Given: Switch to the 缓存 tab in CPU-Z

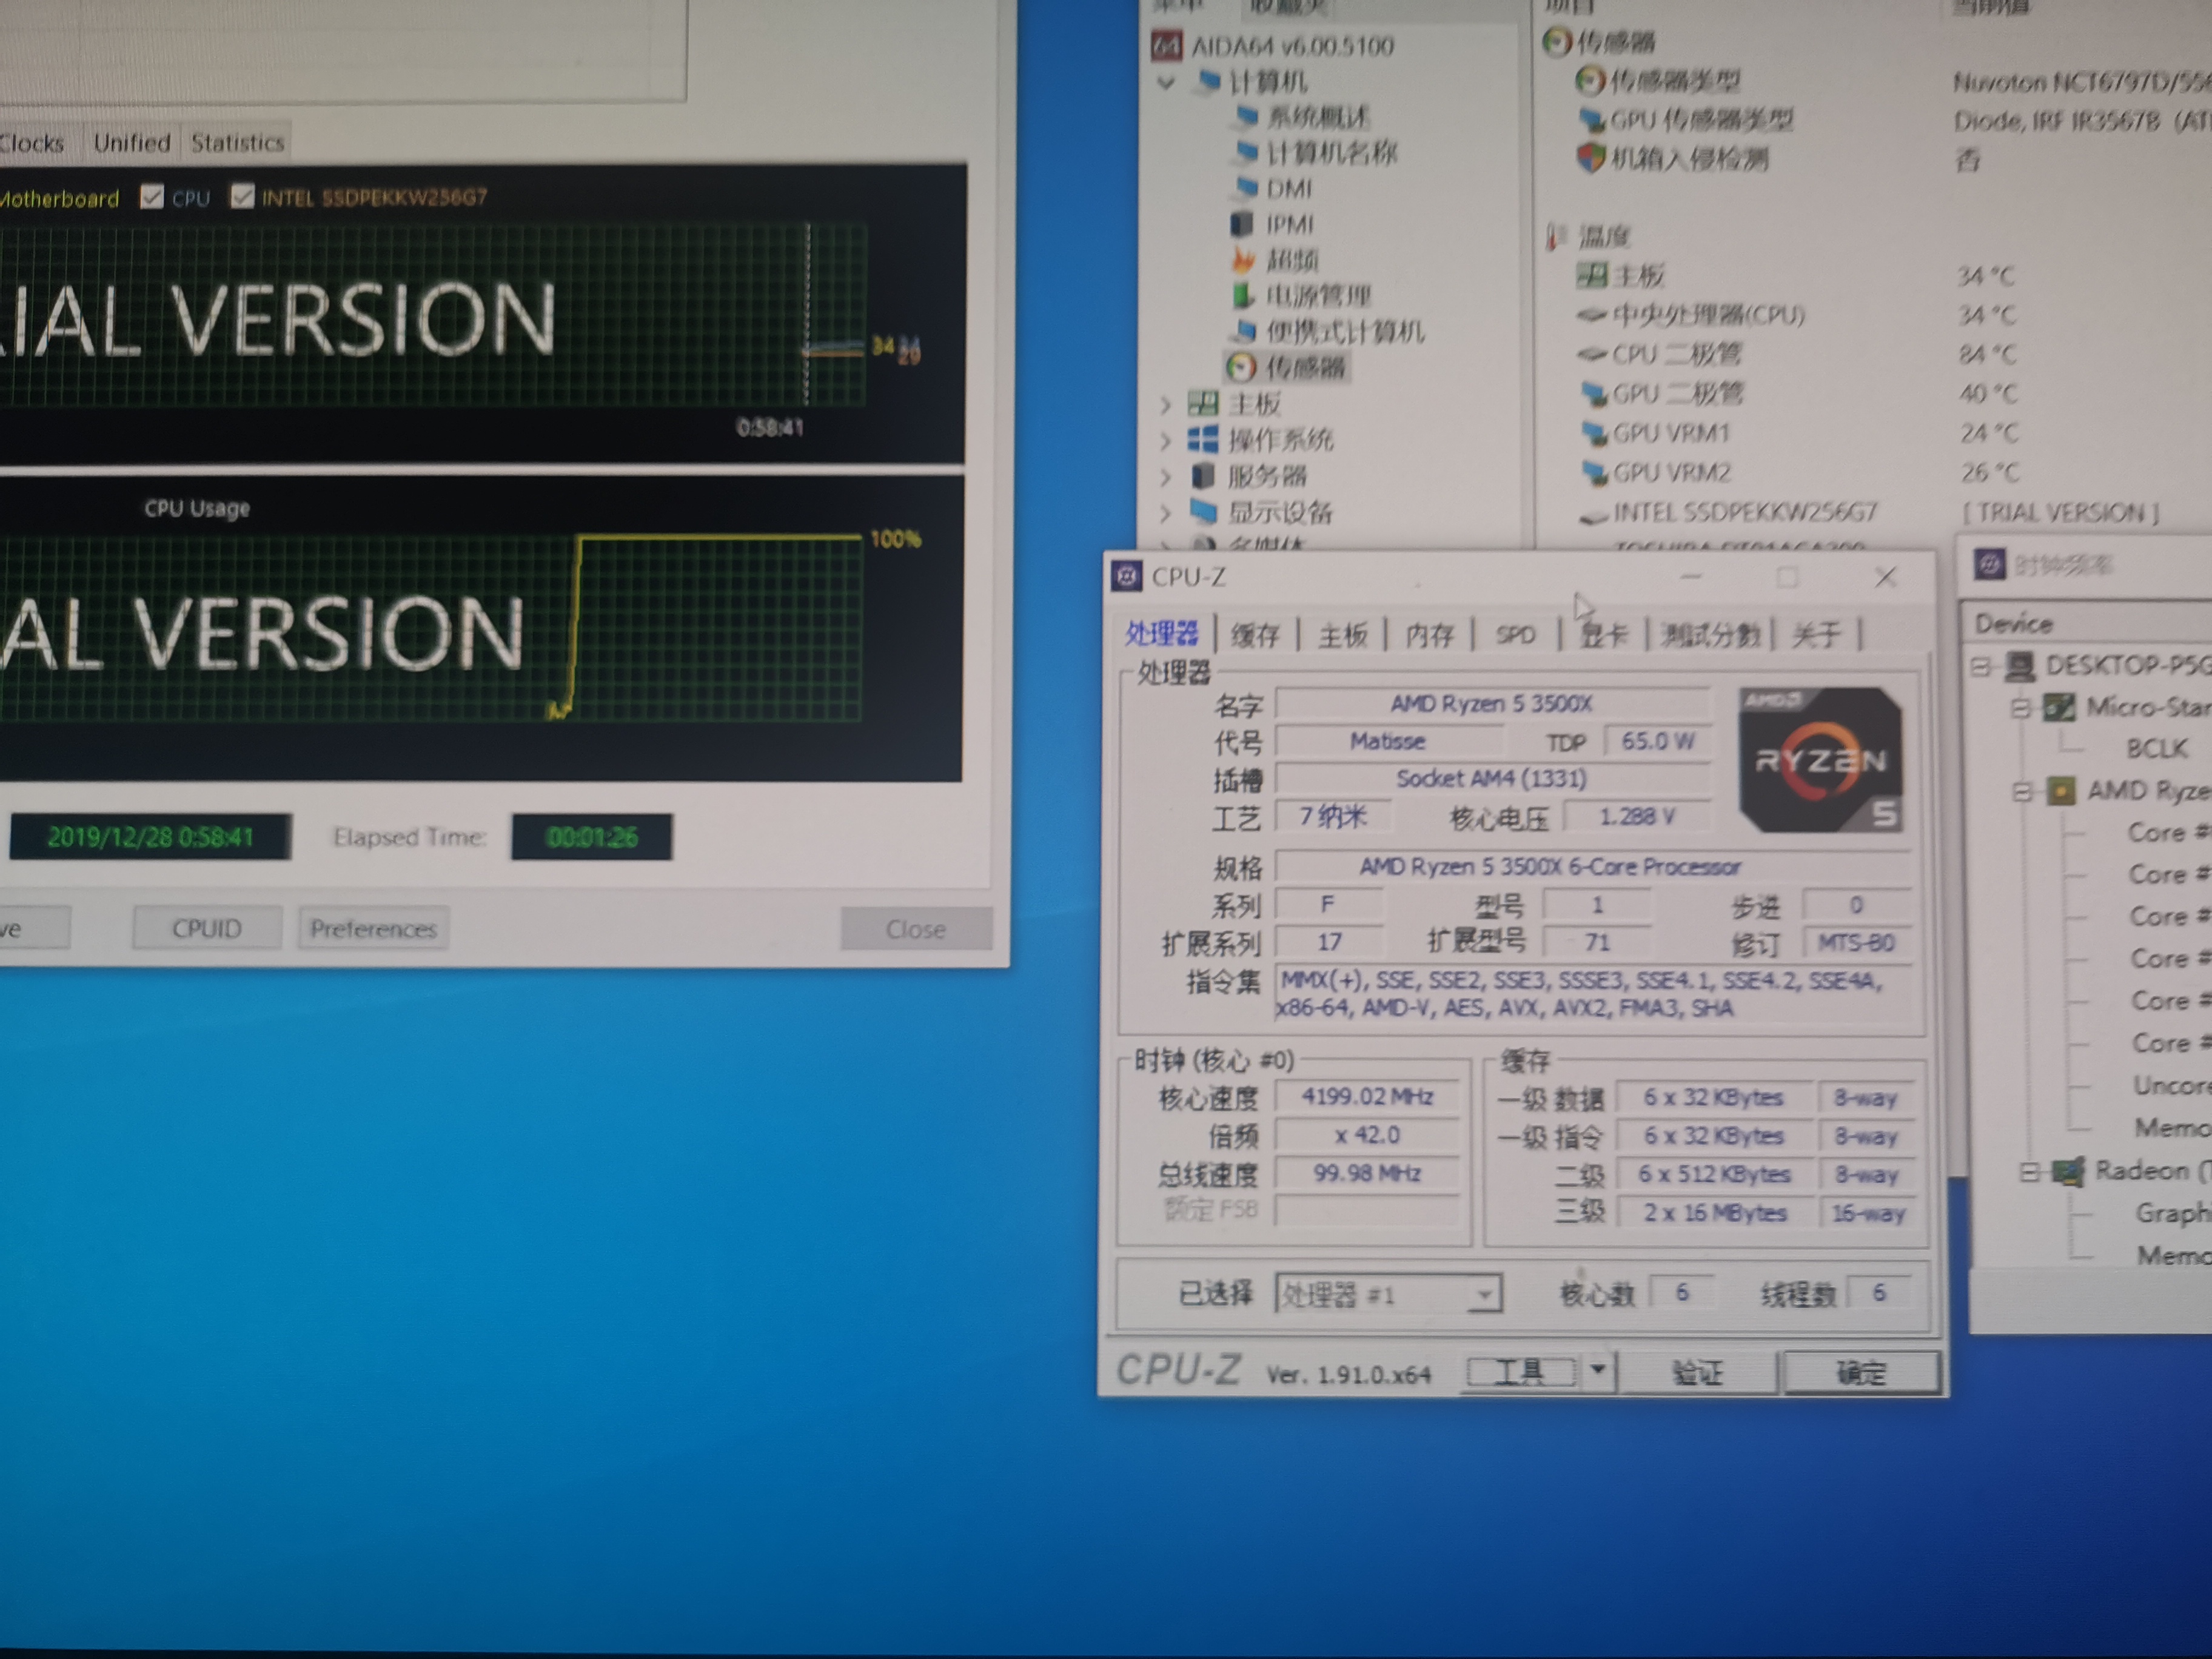Looking at the screenshot, I should tap(1254, 634).
